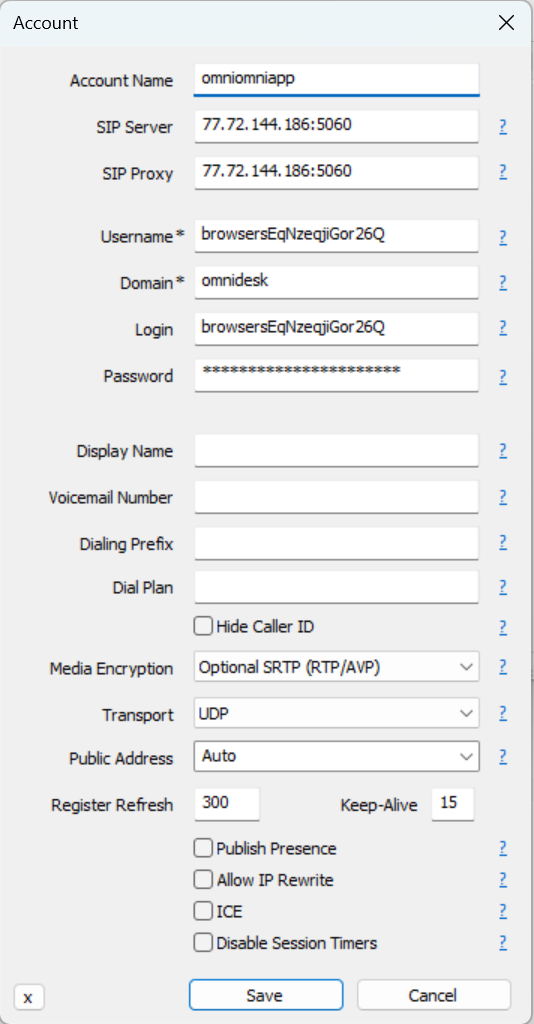Screen dimensions: 534x1024
Task: Open help link beside Username field
Action: (x=503, y=236)
